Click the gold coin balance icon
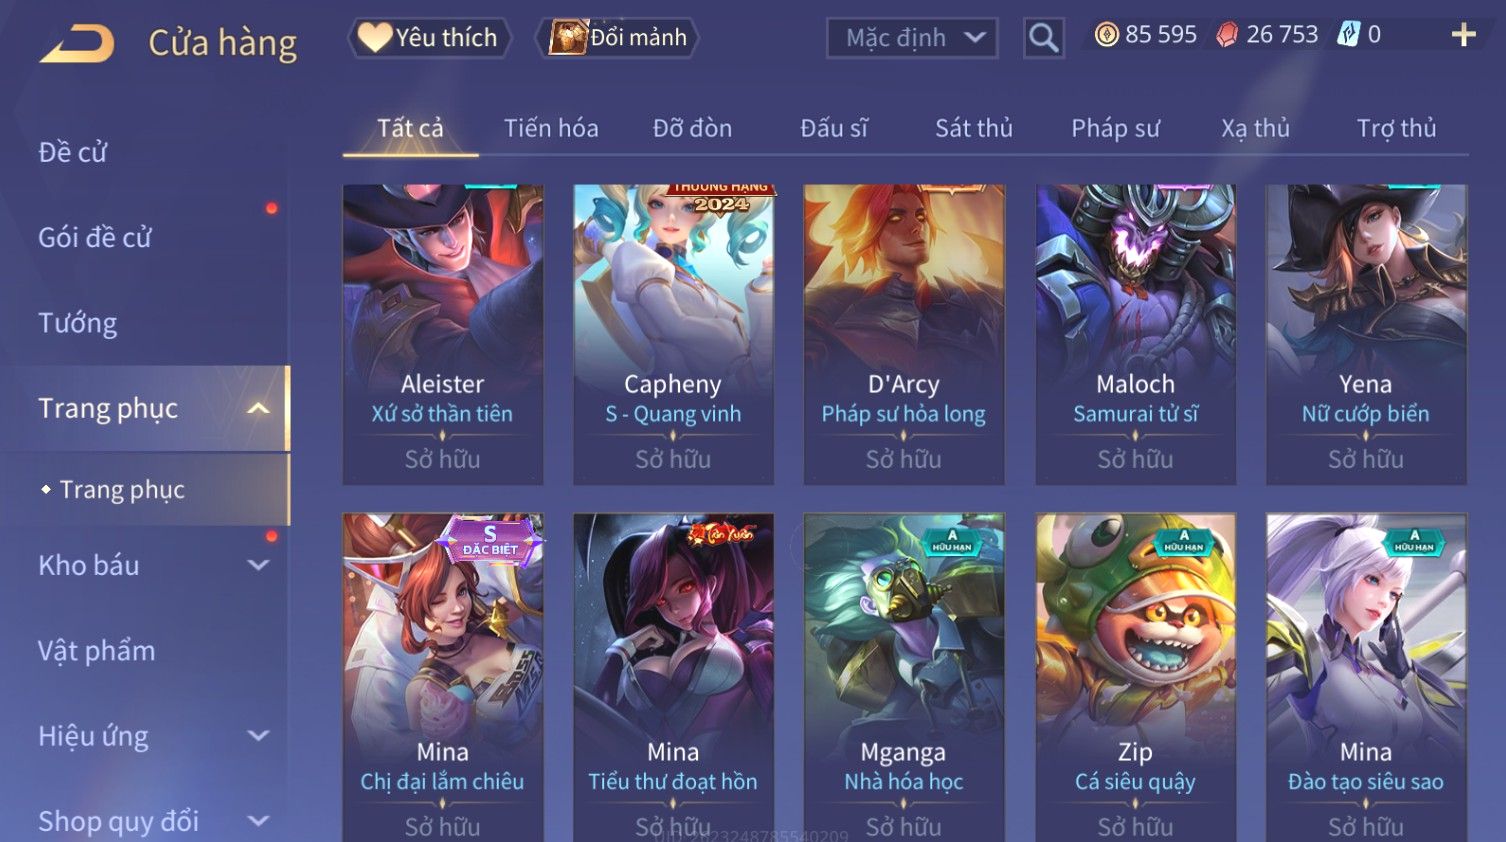 1106,35
